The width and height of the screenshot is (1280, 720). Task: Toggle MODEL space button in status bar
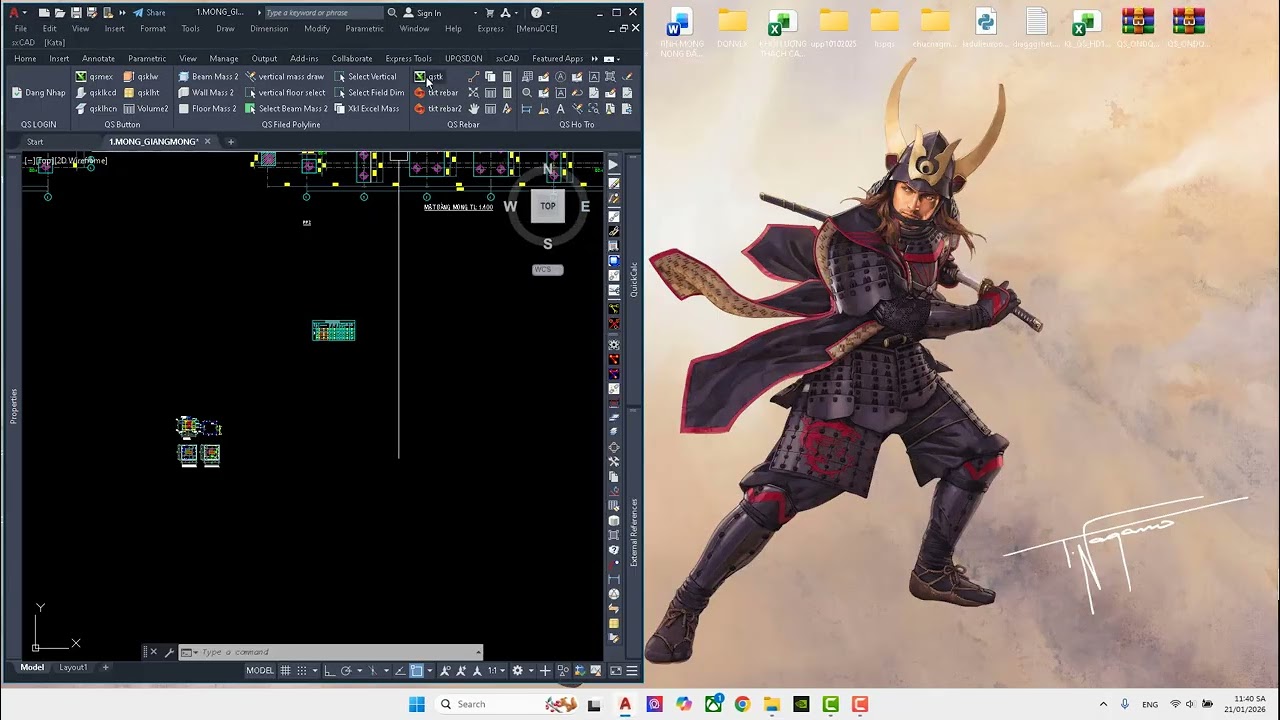[260, 671]
